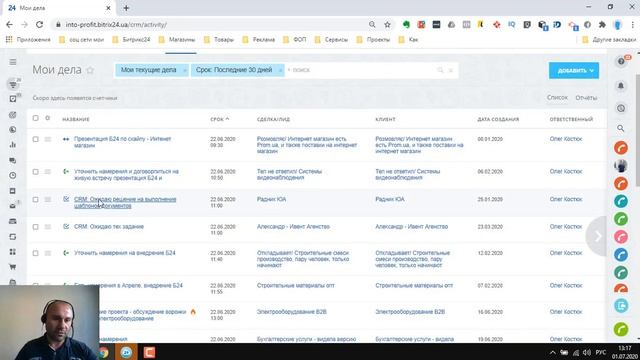
Task: Sort by ДАТА СОЗДАНИЯ column header
Action: click(x=498, y=119)
